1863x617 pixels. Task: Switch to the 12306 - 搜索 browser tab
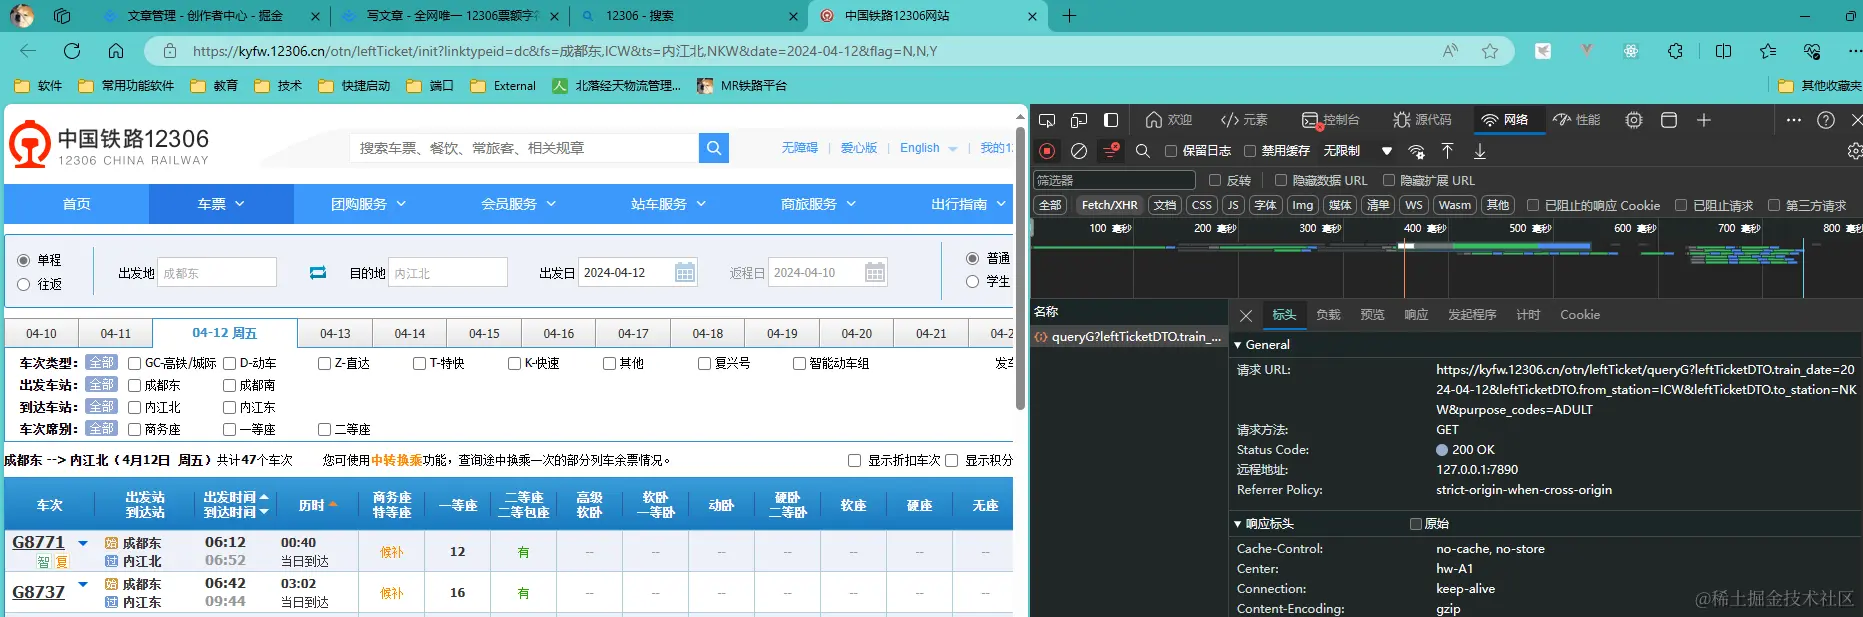690,16
